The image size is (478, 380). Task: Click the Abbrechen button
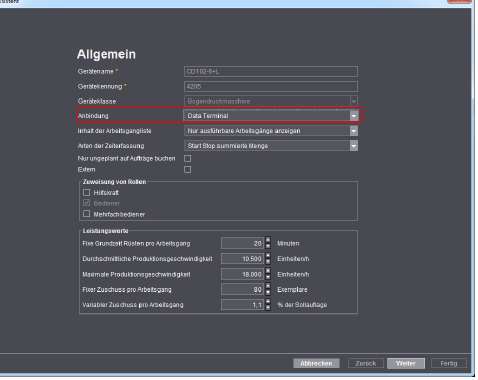(x=316, y=363)
